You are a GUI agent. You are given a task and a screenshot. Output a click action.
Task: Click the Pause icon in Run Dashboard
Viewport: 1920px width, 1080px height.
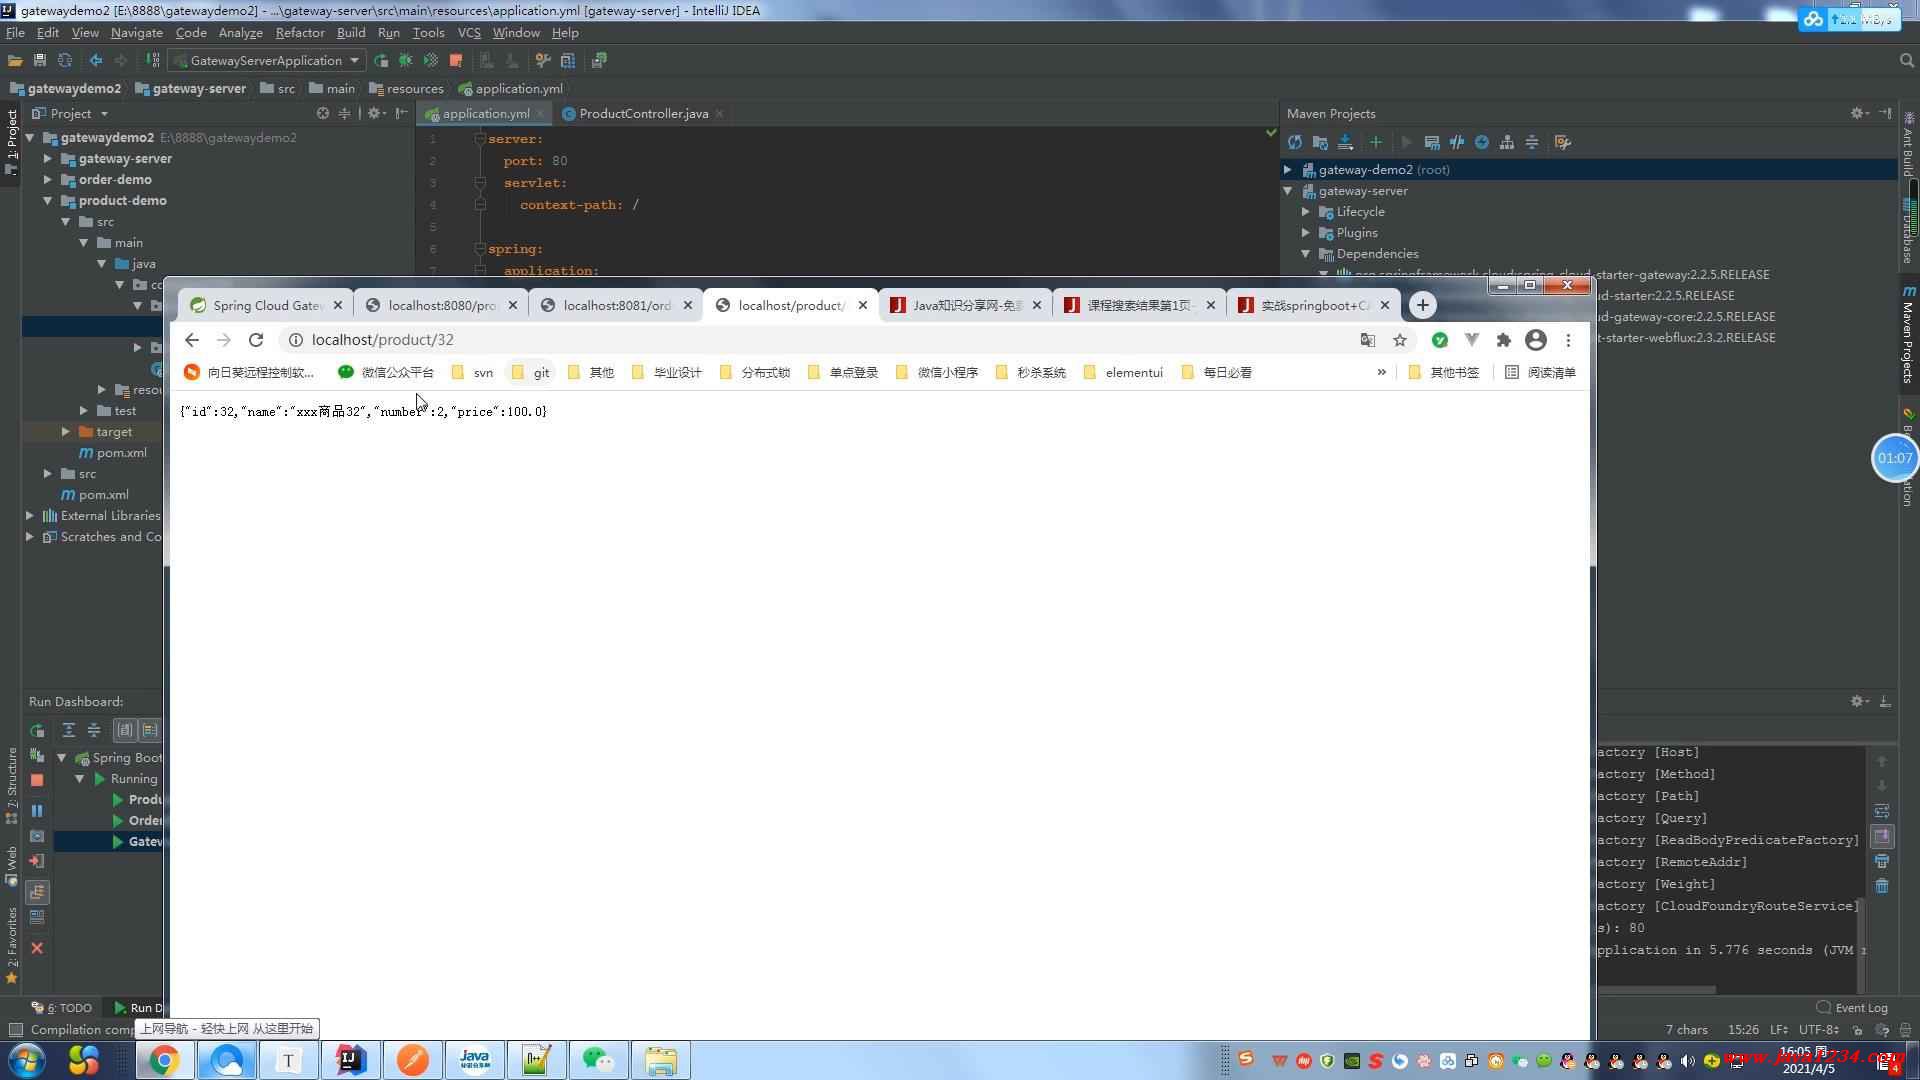coord(37,811)
